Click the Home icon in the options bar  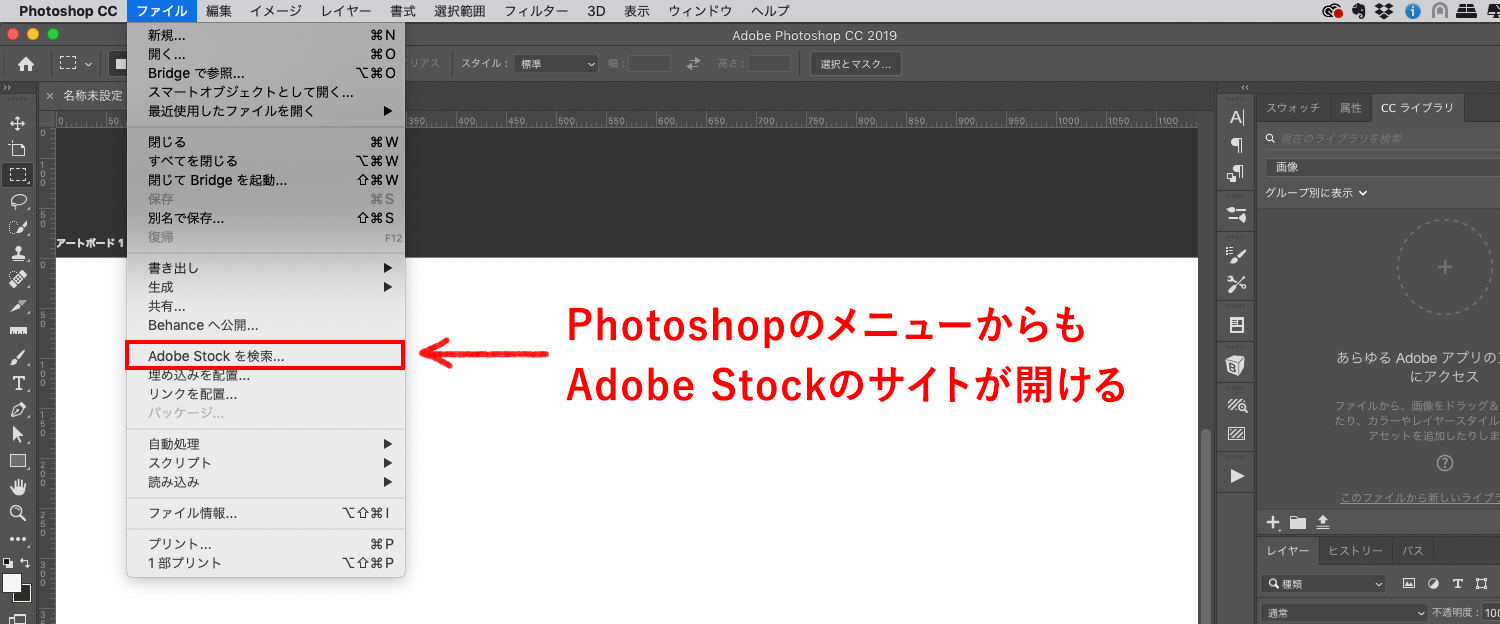(26, 63)
